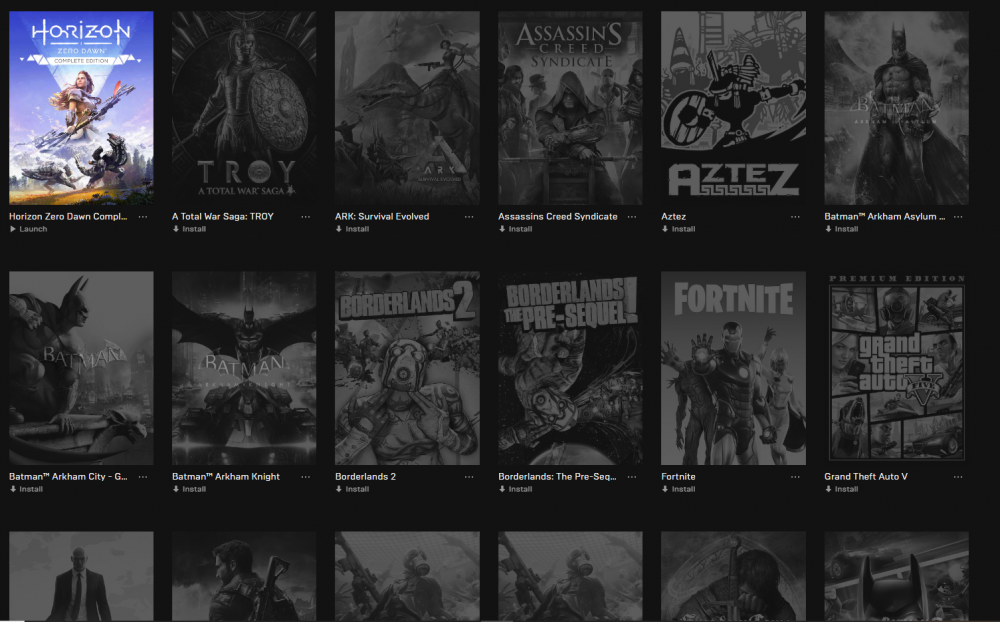Launch Horizon Zero Dawn Complete Edition
This screenshot has width=1000, height=622.
point(29,229)
